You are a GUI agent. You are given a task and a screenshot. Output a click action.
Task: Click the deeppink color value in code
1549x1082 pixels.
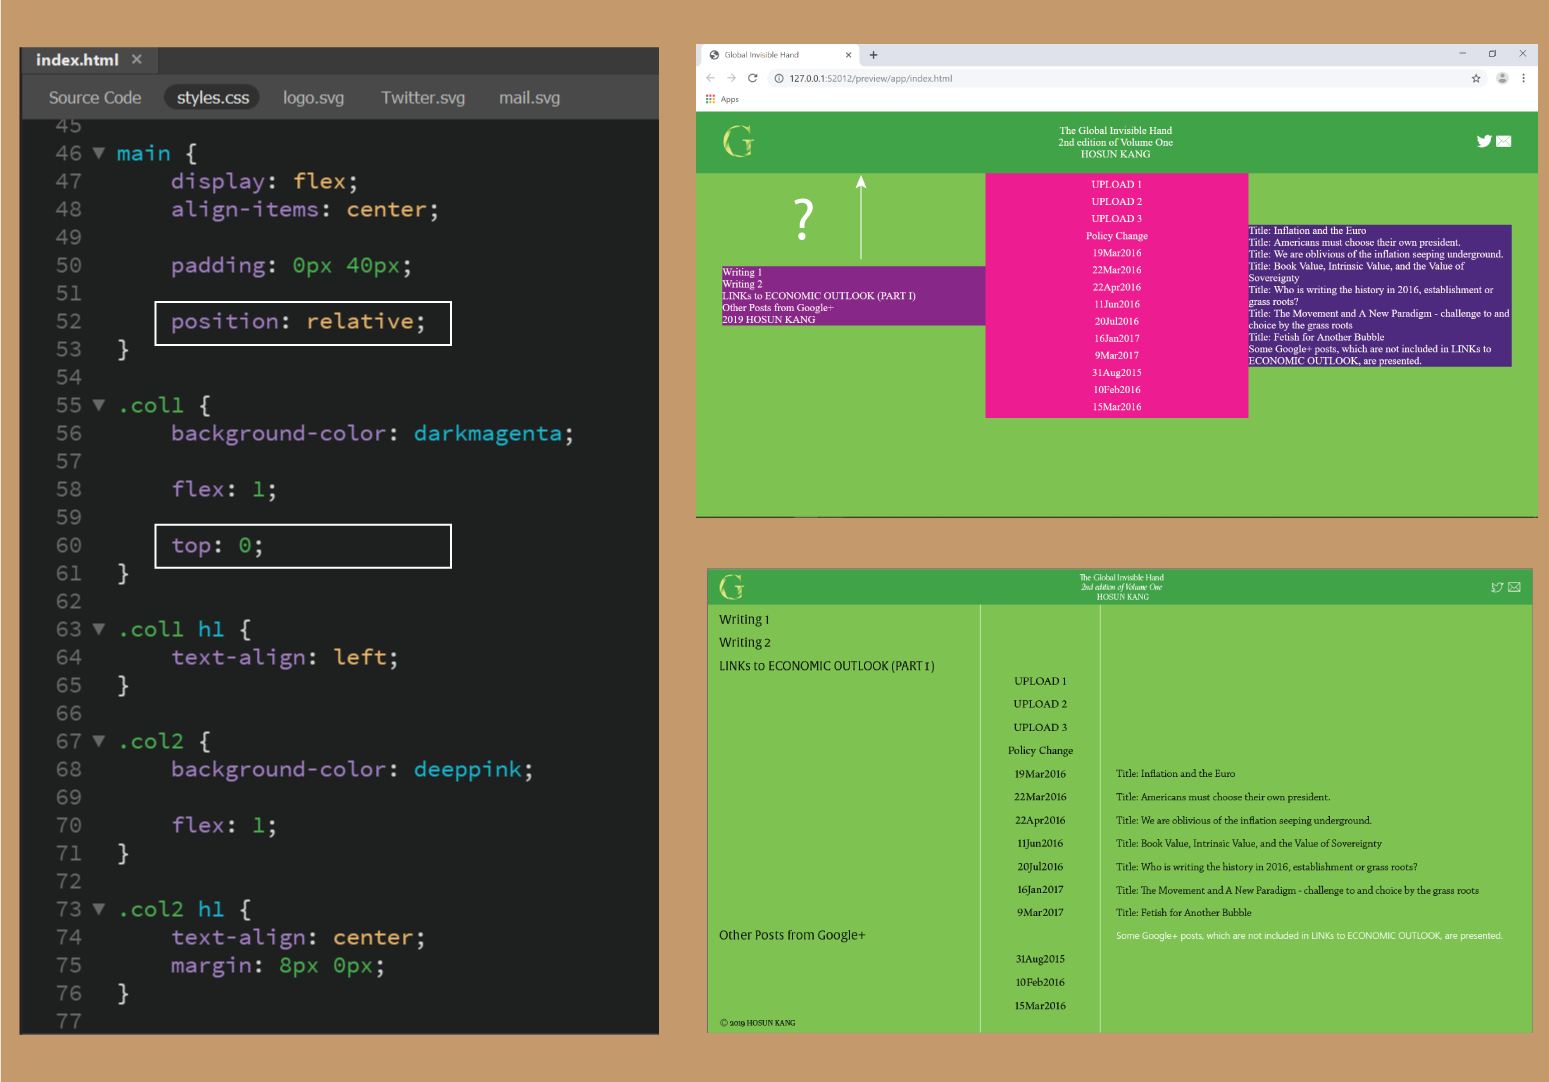pos(467,770)
